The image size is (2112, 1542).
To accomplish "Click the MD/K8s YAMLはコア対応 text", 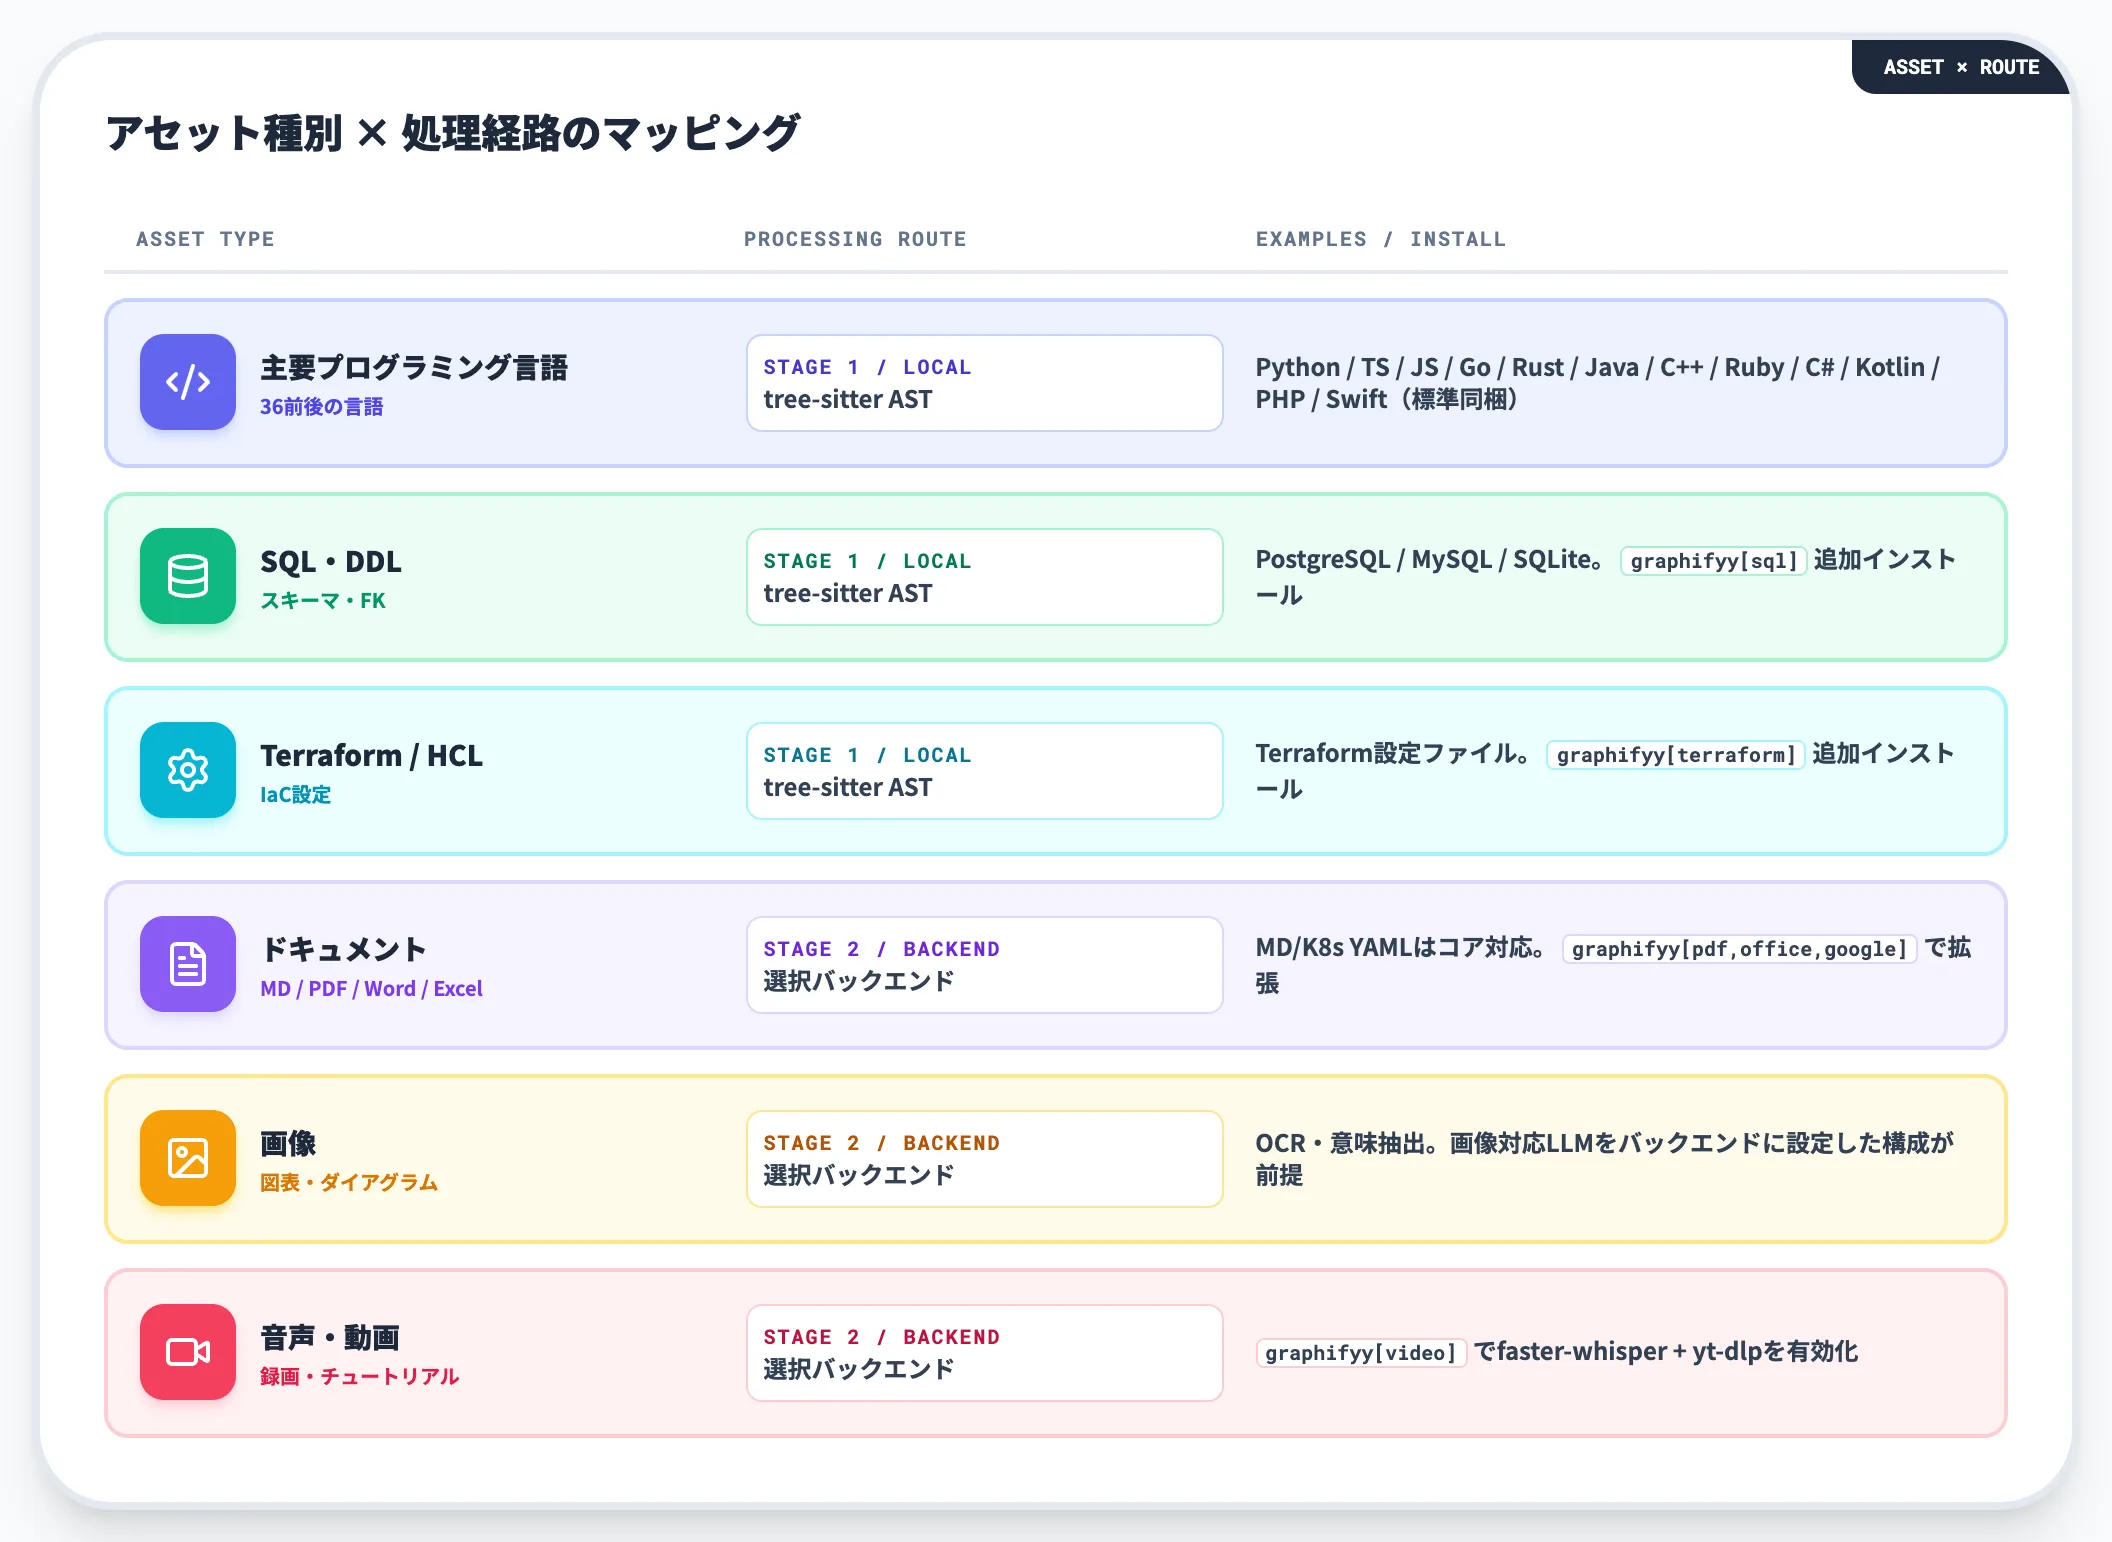I will (x=1401, y=948).
